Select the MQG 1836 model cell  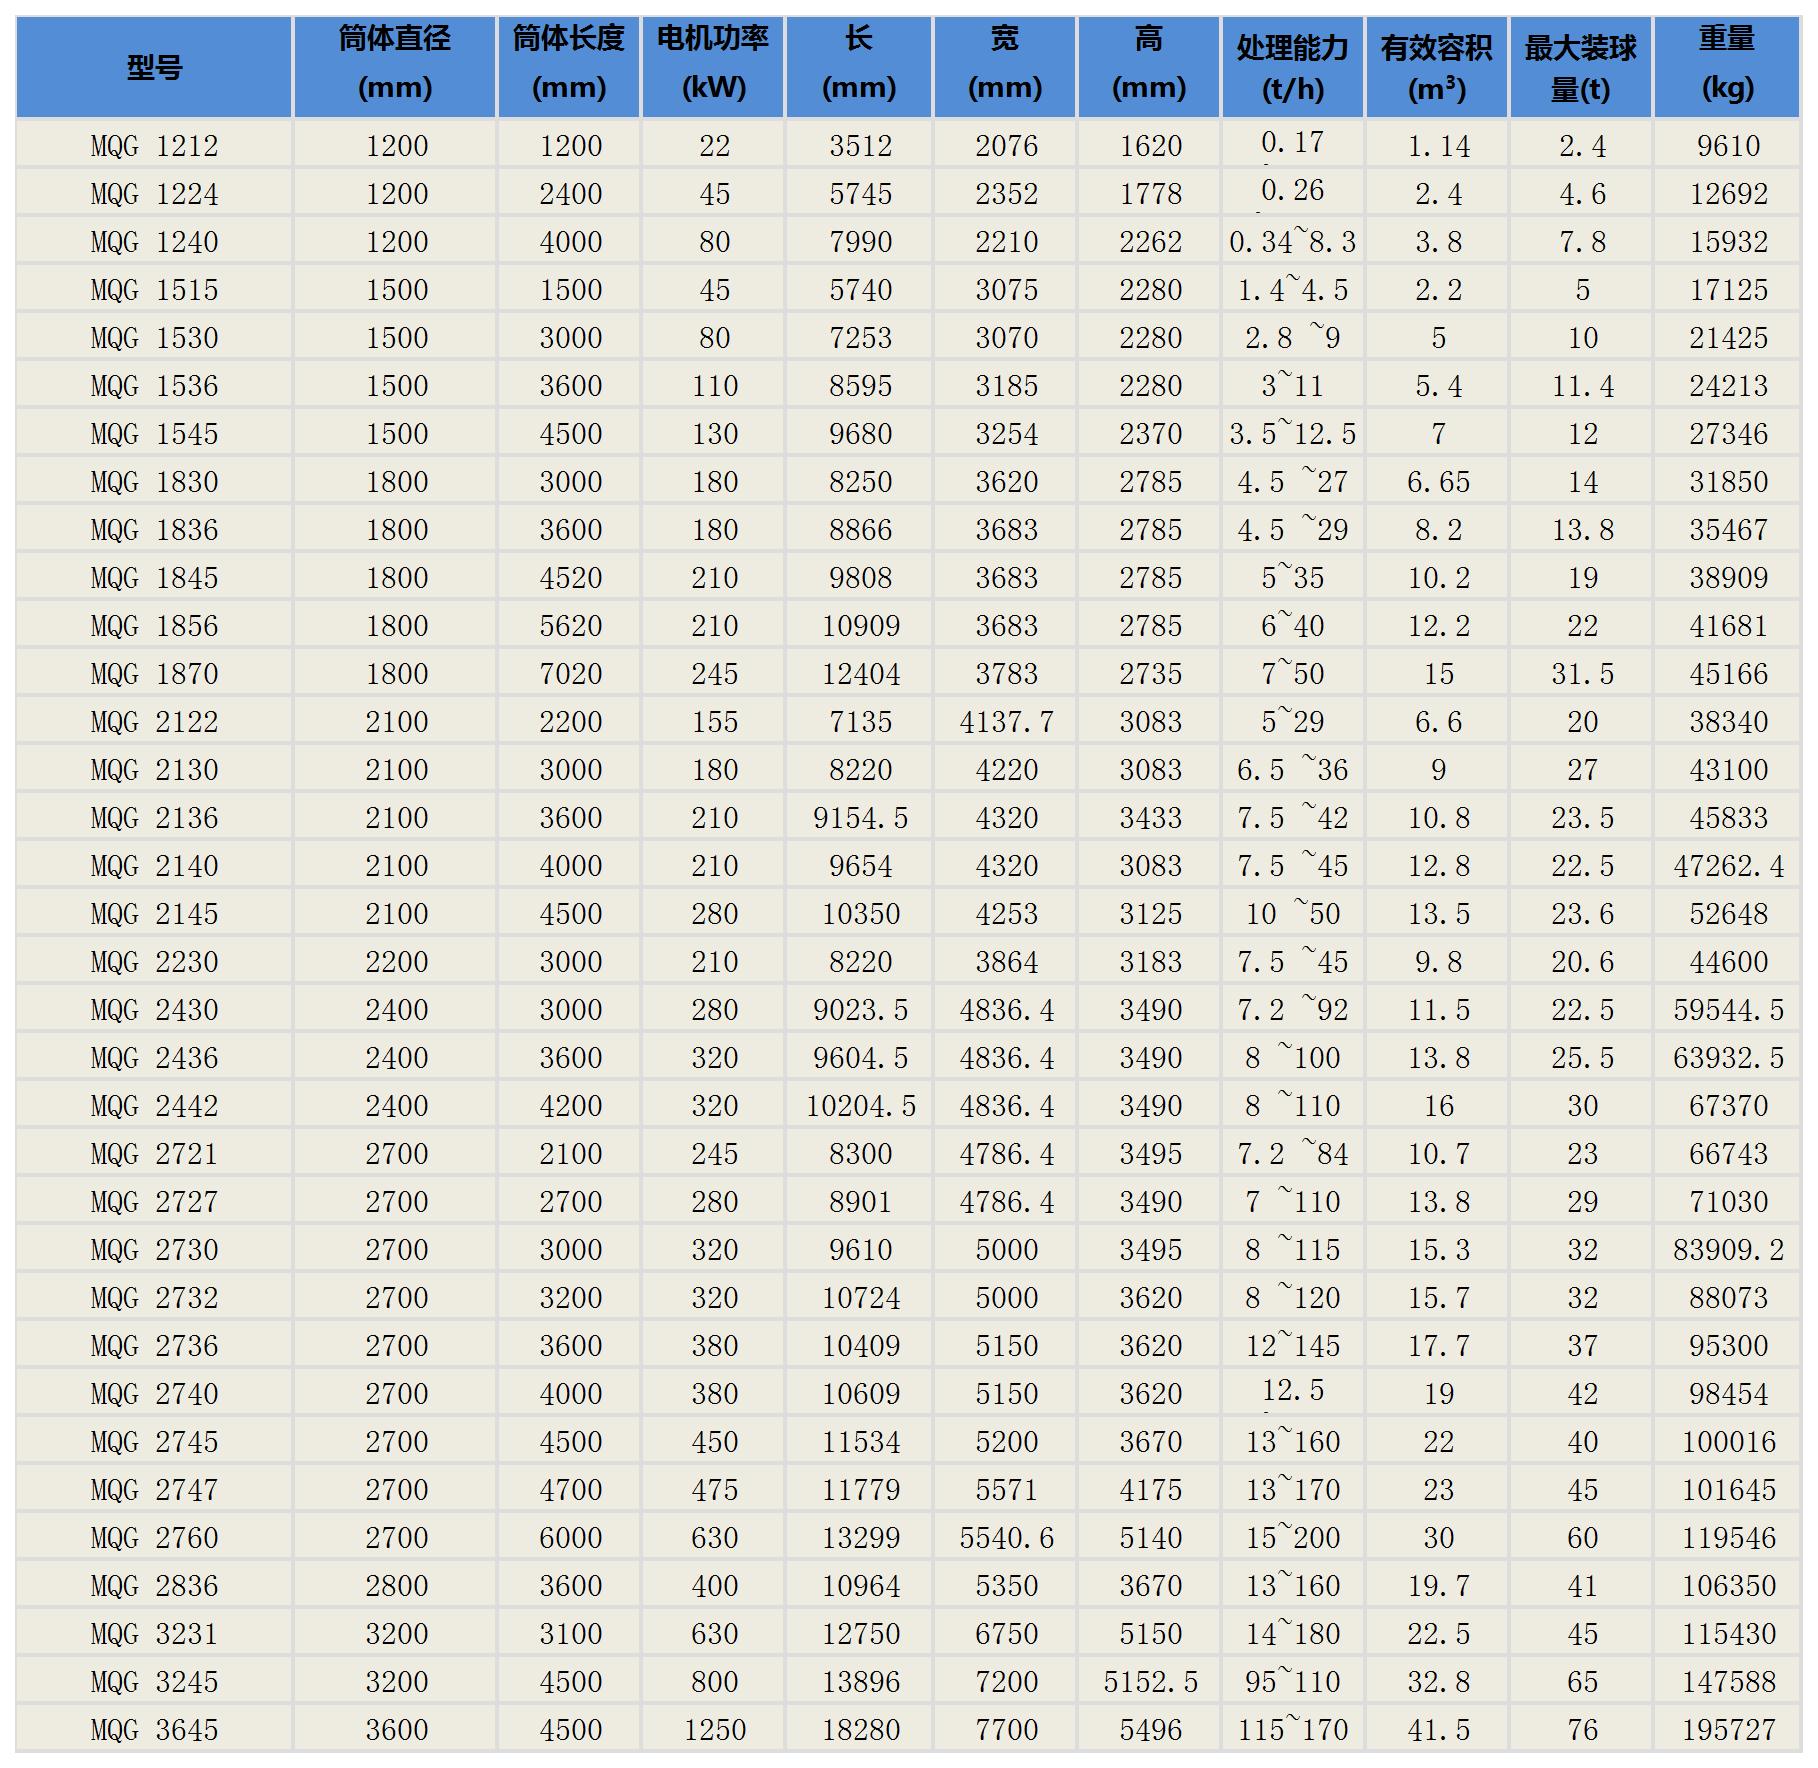154,530
